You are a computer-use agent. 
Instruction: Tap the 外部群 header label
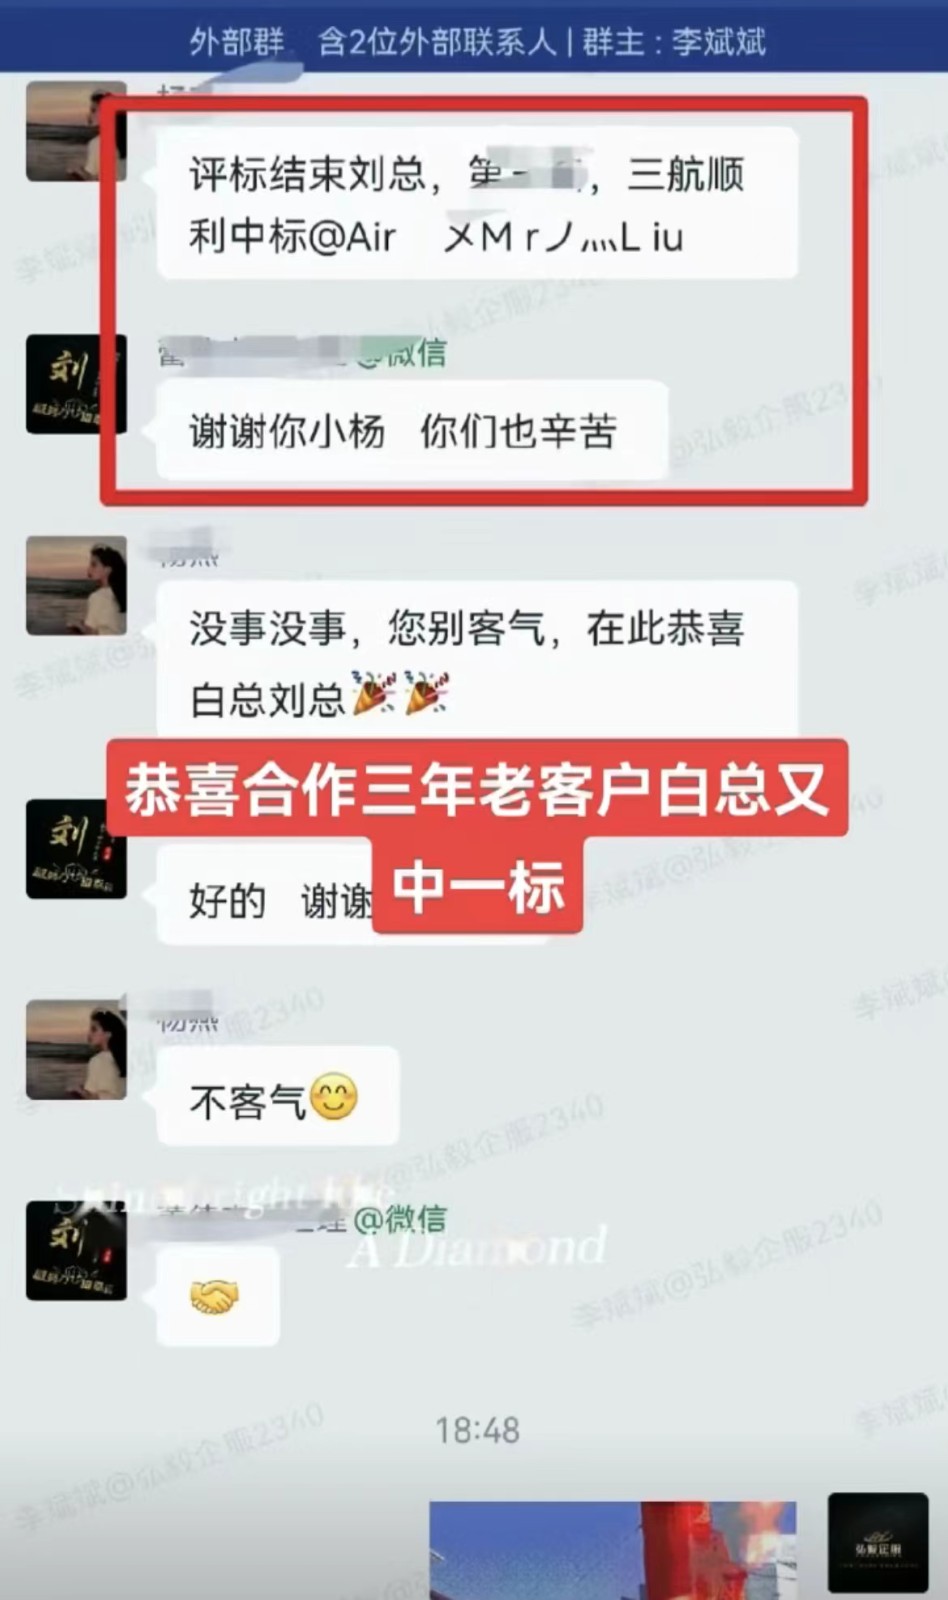[237, 42]
